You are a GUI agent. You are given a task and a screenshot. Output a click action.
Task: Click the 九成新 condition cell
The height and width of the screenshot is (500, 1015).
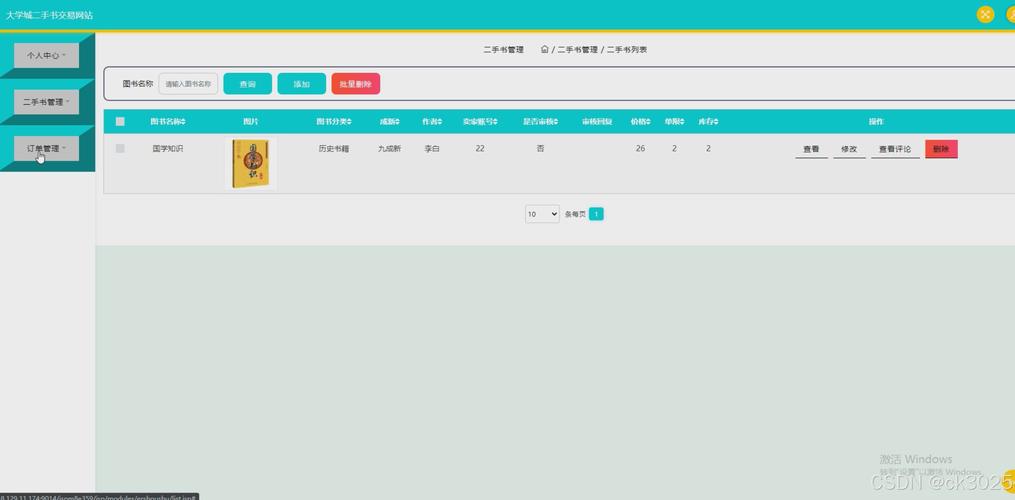click(x=389, y=148)
